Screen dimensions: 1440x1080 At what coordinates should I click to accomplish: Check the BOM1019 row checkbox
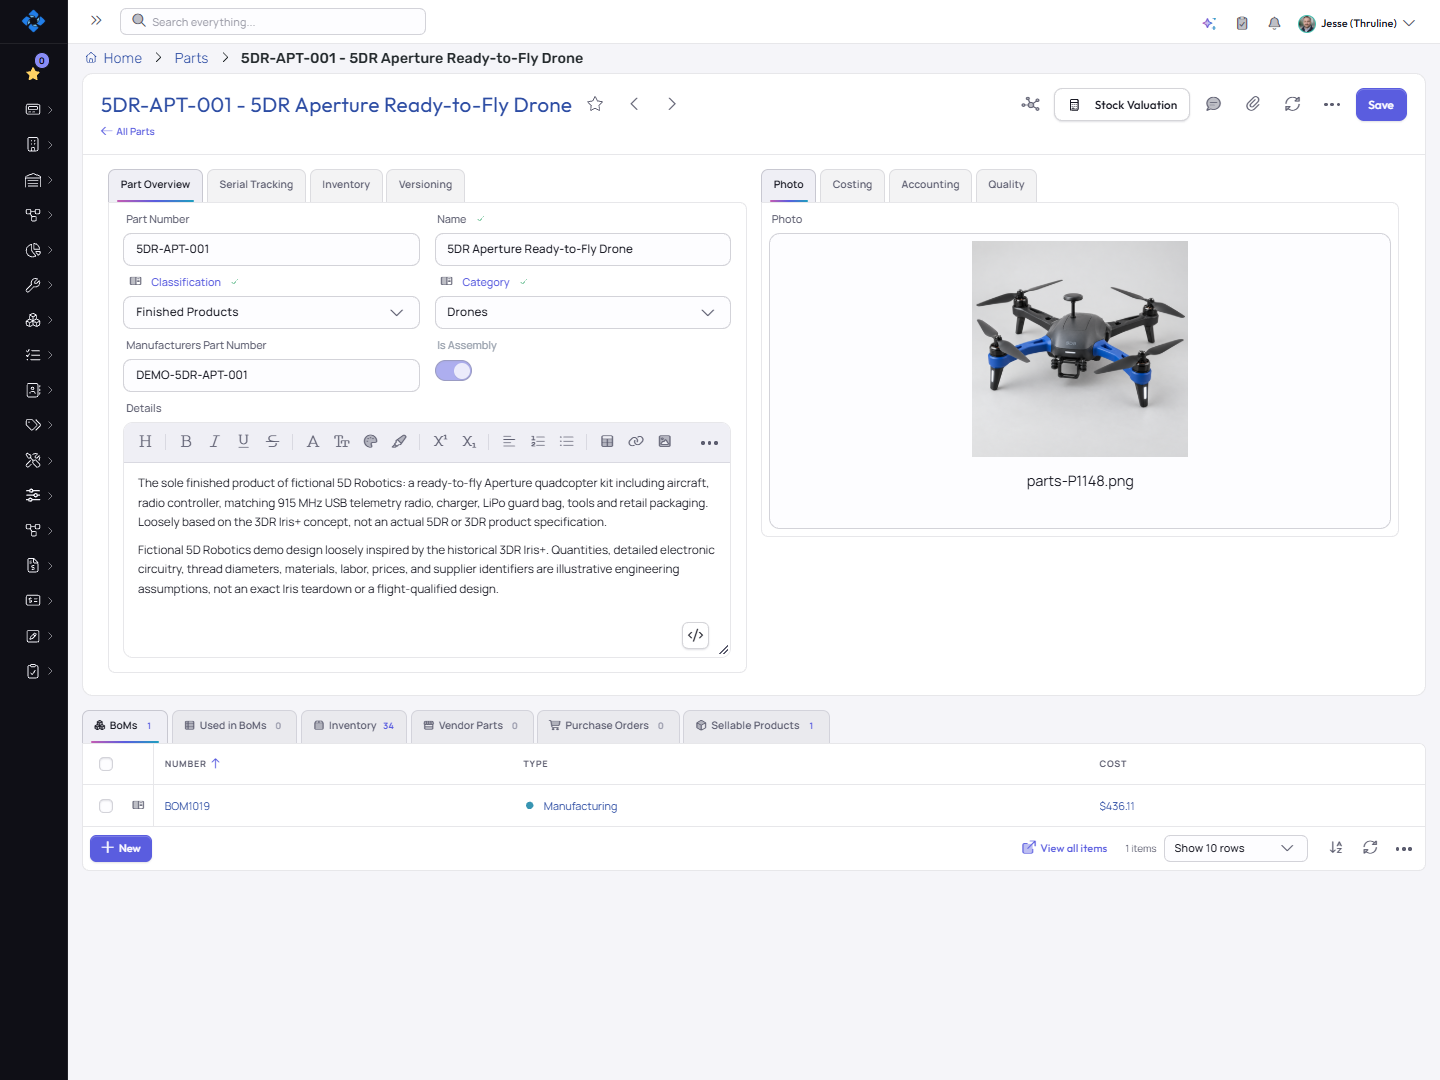tap(106, 806)
